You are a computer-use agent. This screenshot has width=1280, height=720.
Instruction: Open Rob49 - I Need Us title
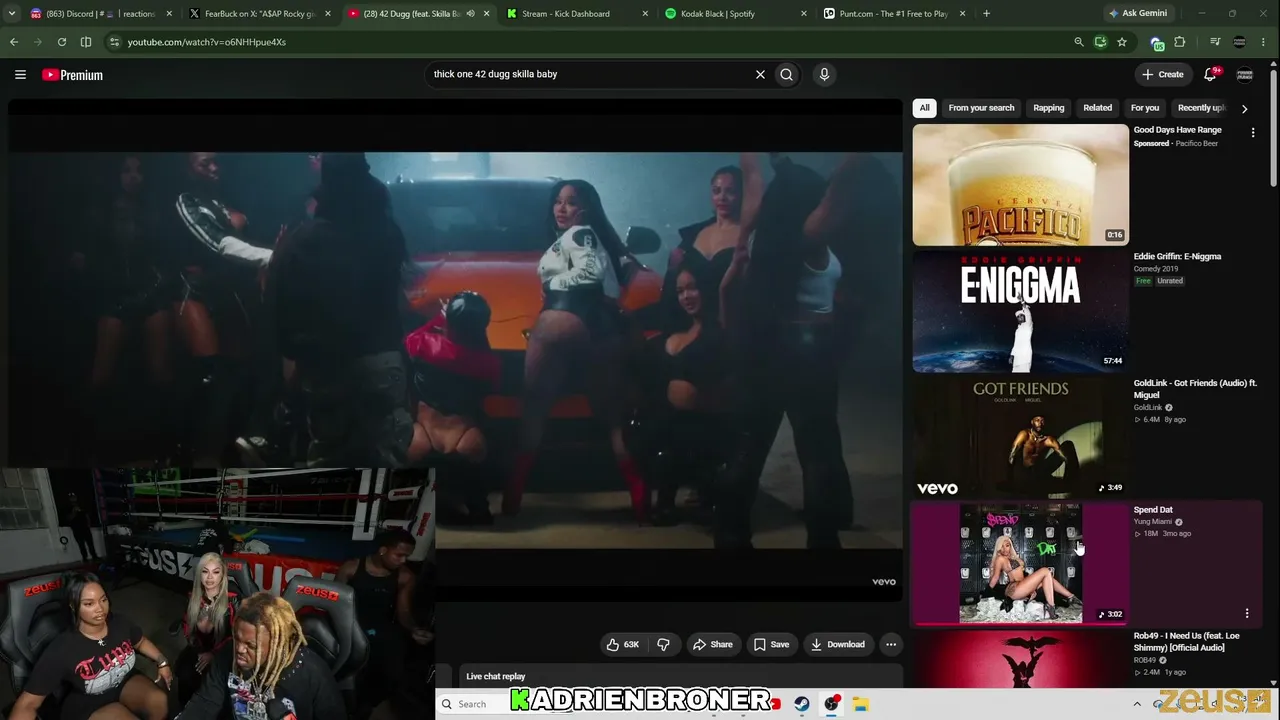pos(1187,642)
